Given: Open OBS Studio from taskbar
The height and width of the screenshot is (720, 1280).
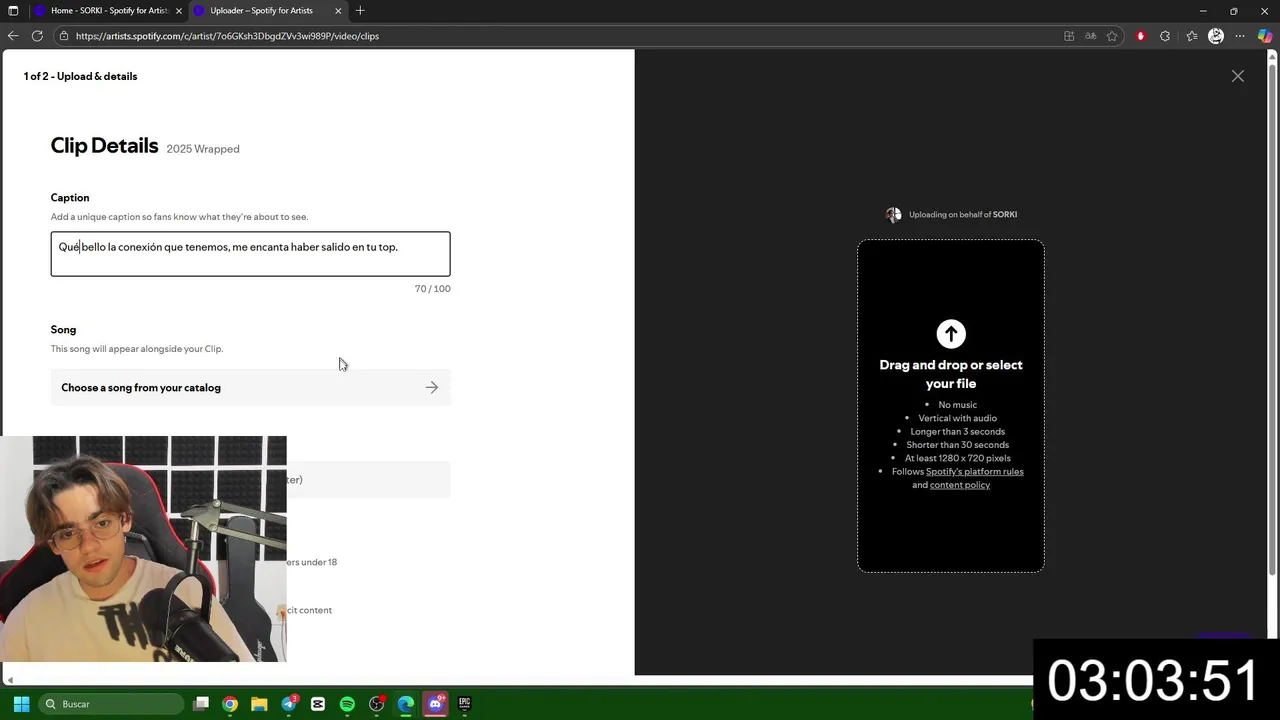Looking at the screenshot, I should 377,704.
